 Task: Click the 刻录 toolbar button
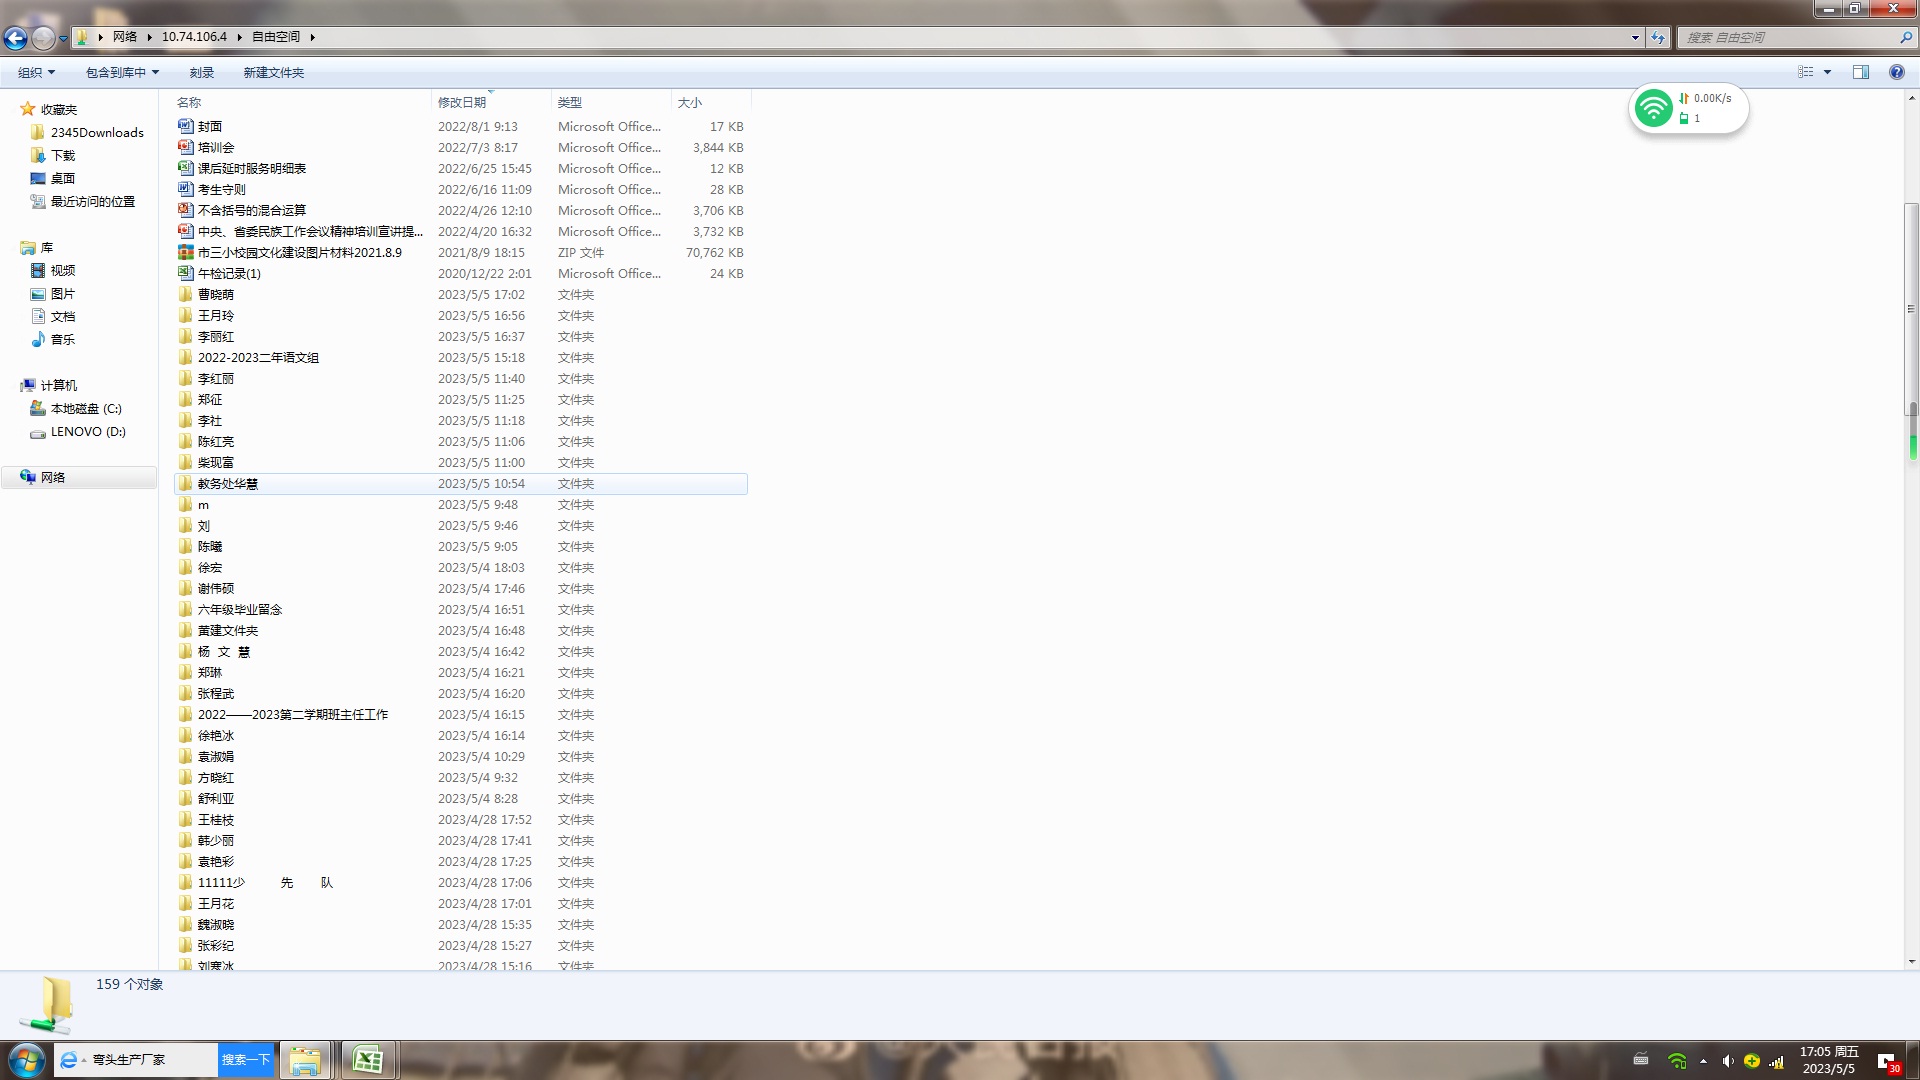(x=201, y=72)
